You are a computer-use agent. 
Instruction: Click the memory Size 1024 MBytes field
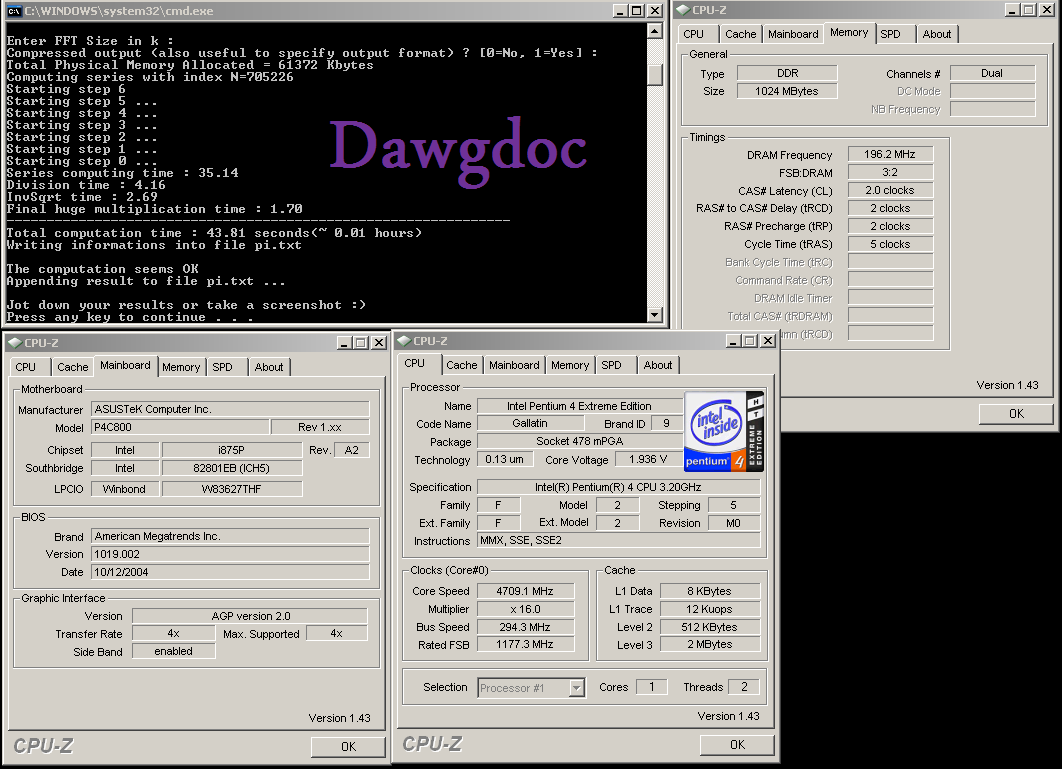click(x=787, y=91)
